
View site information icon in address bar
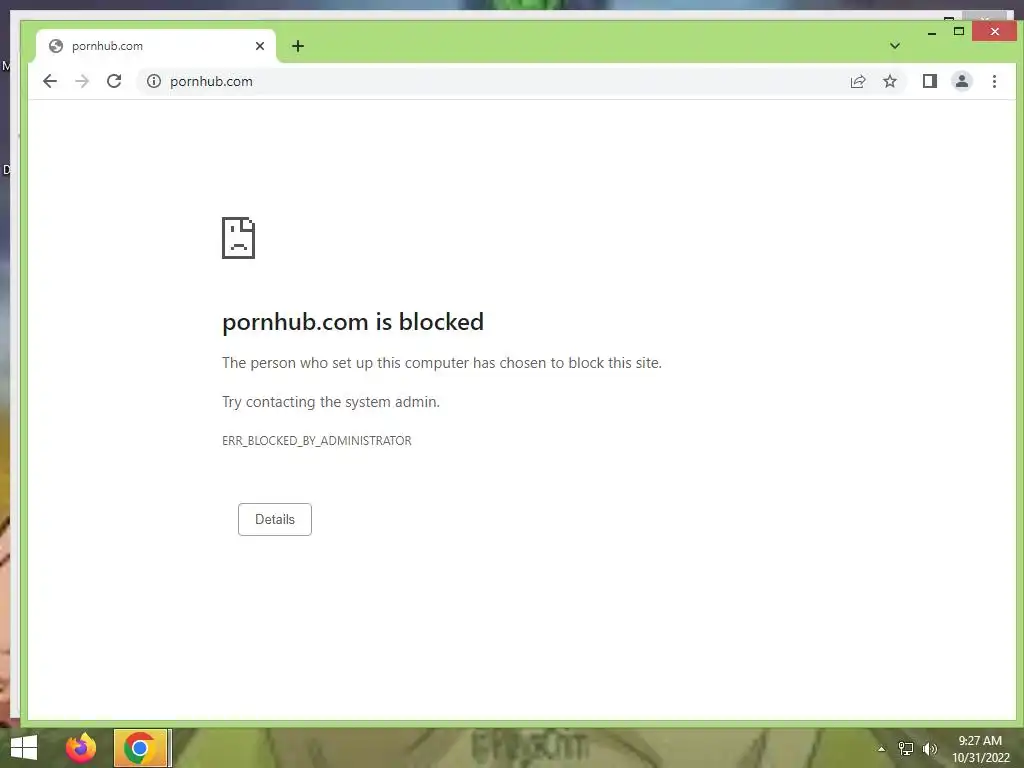[x=153, y=81]
